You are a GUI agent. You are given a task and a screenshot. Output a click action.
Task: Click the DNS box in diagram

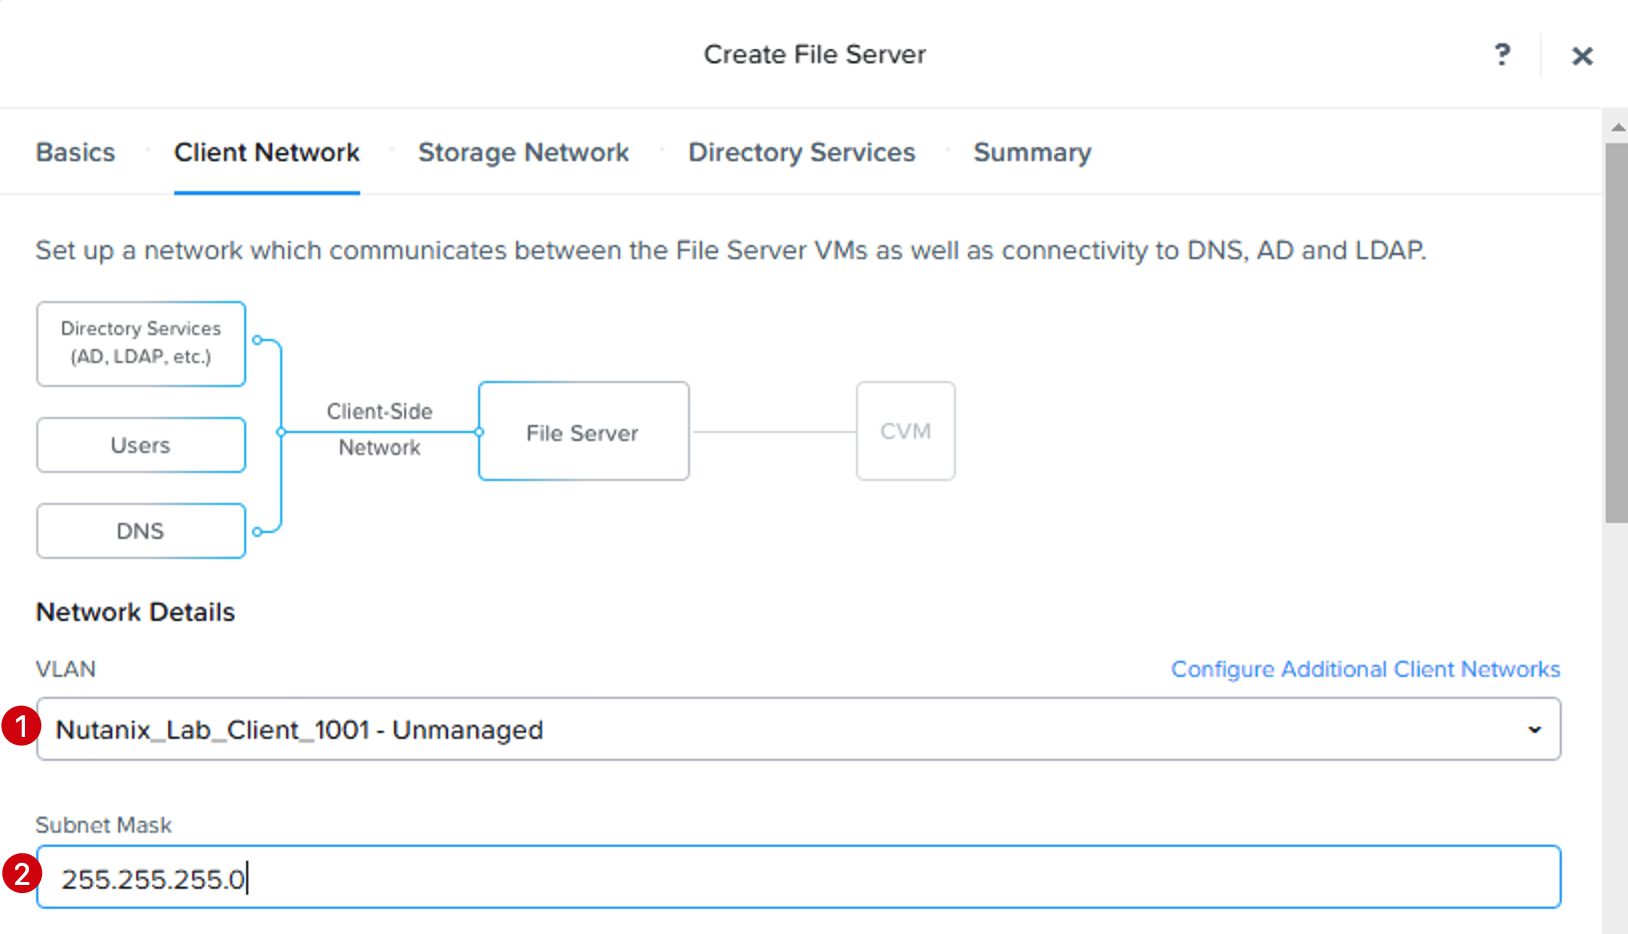tap(141, 531)
